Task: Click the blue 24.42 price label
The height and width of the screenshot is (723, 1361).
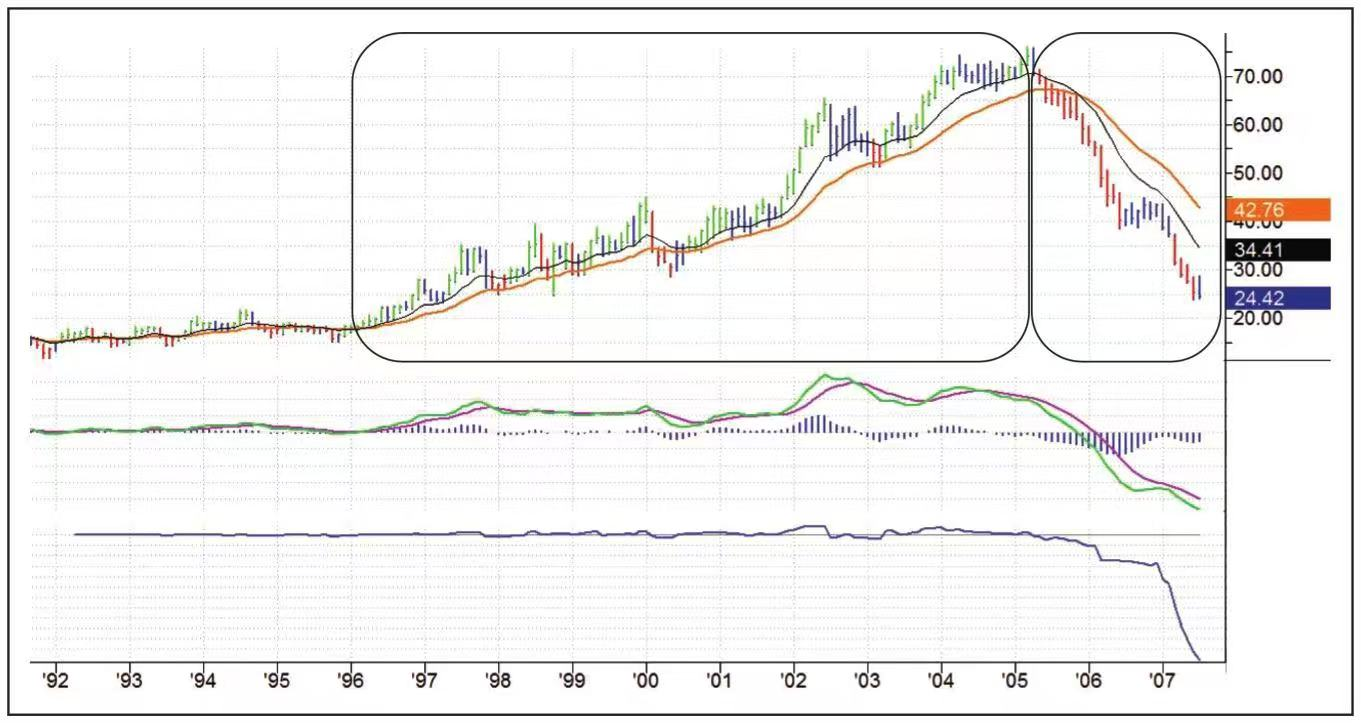Action: click(1277, 298)
